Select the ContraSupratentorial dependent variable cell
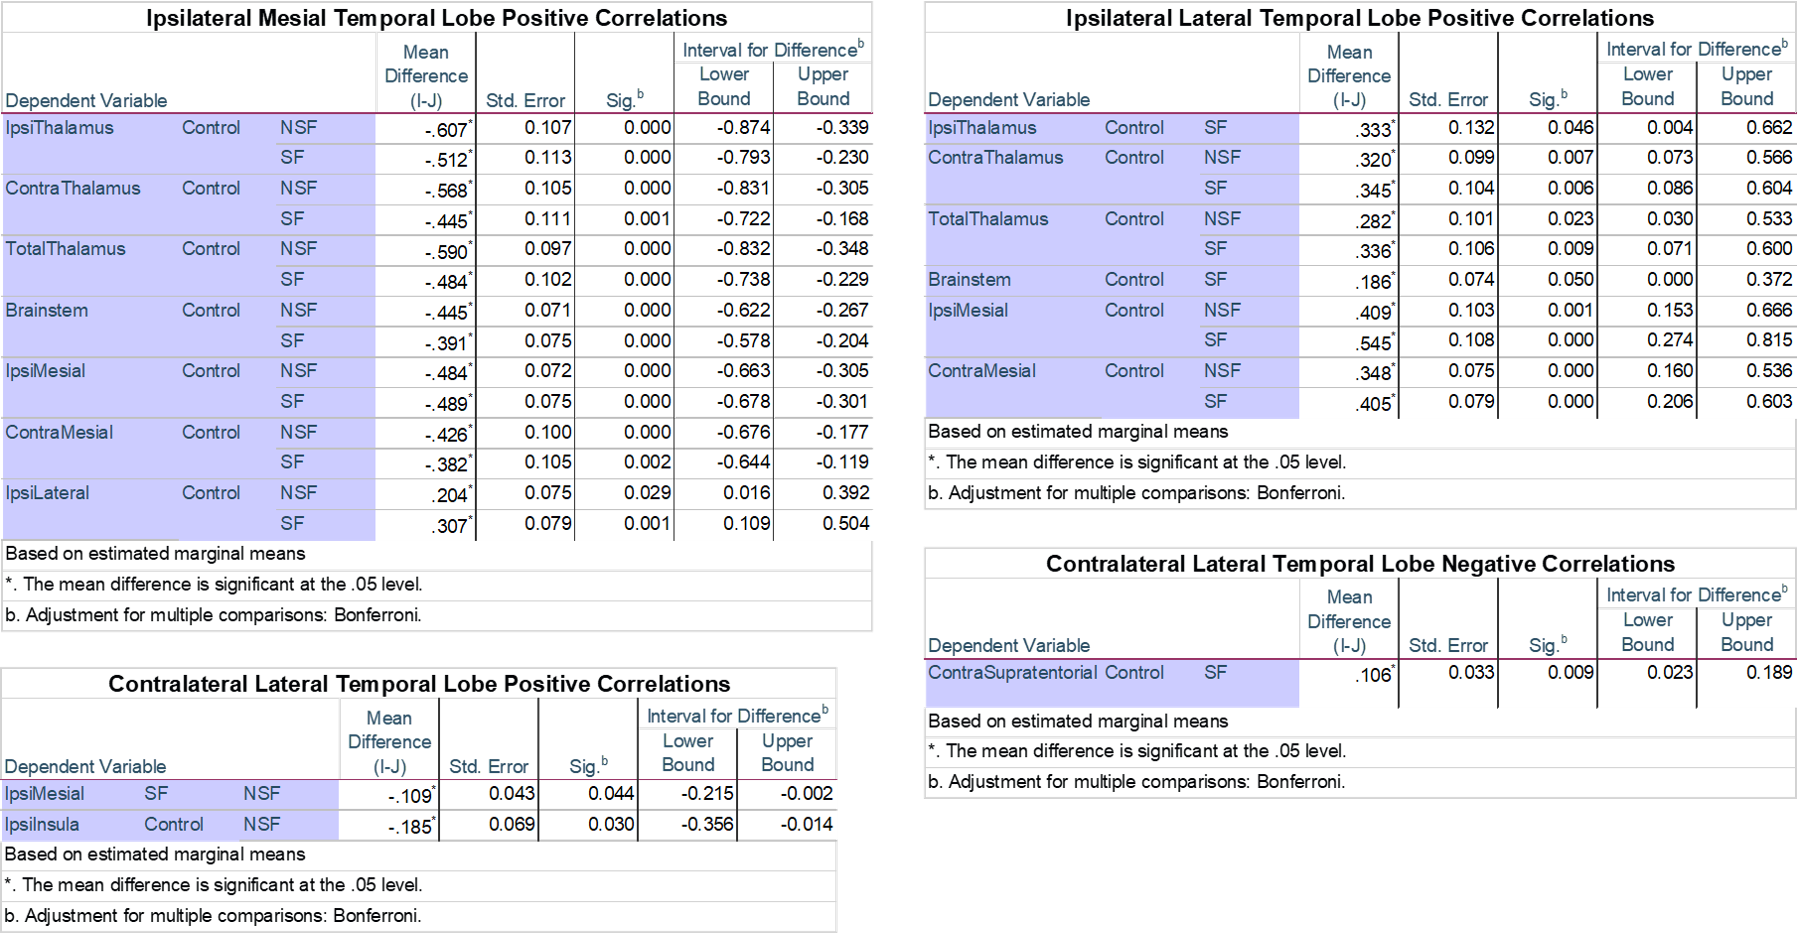 click(1011, 673)
